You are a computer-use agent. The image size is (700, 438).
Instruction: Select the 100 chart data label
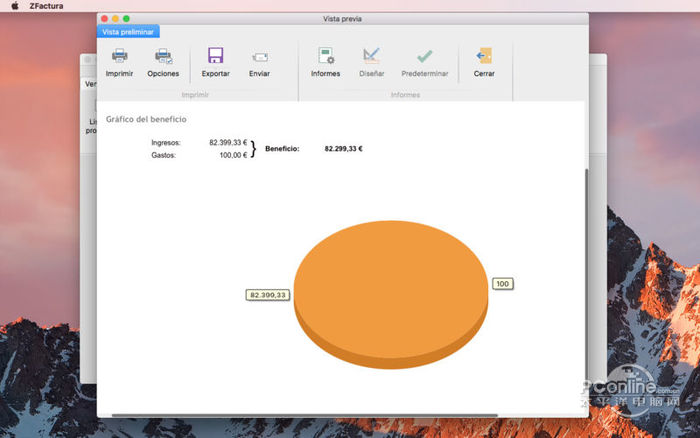coord(503,284)
